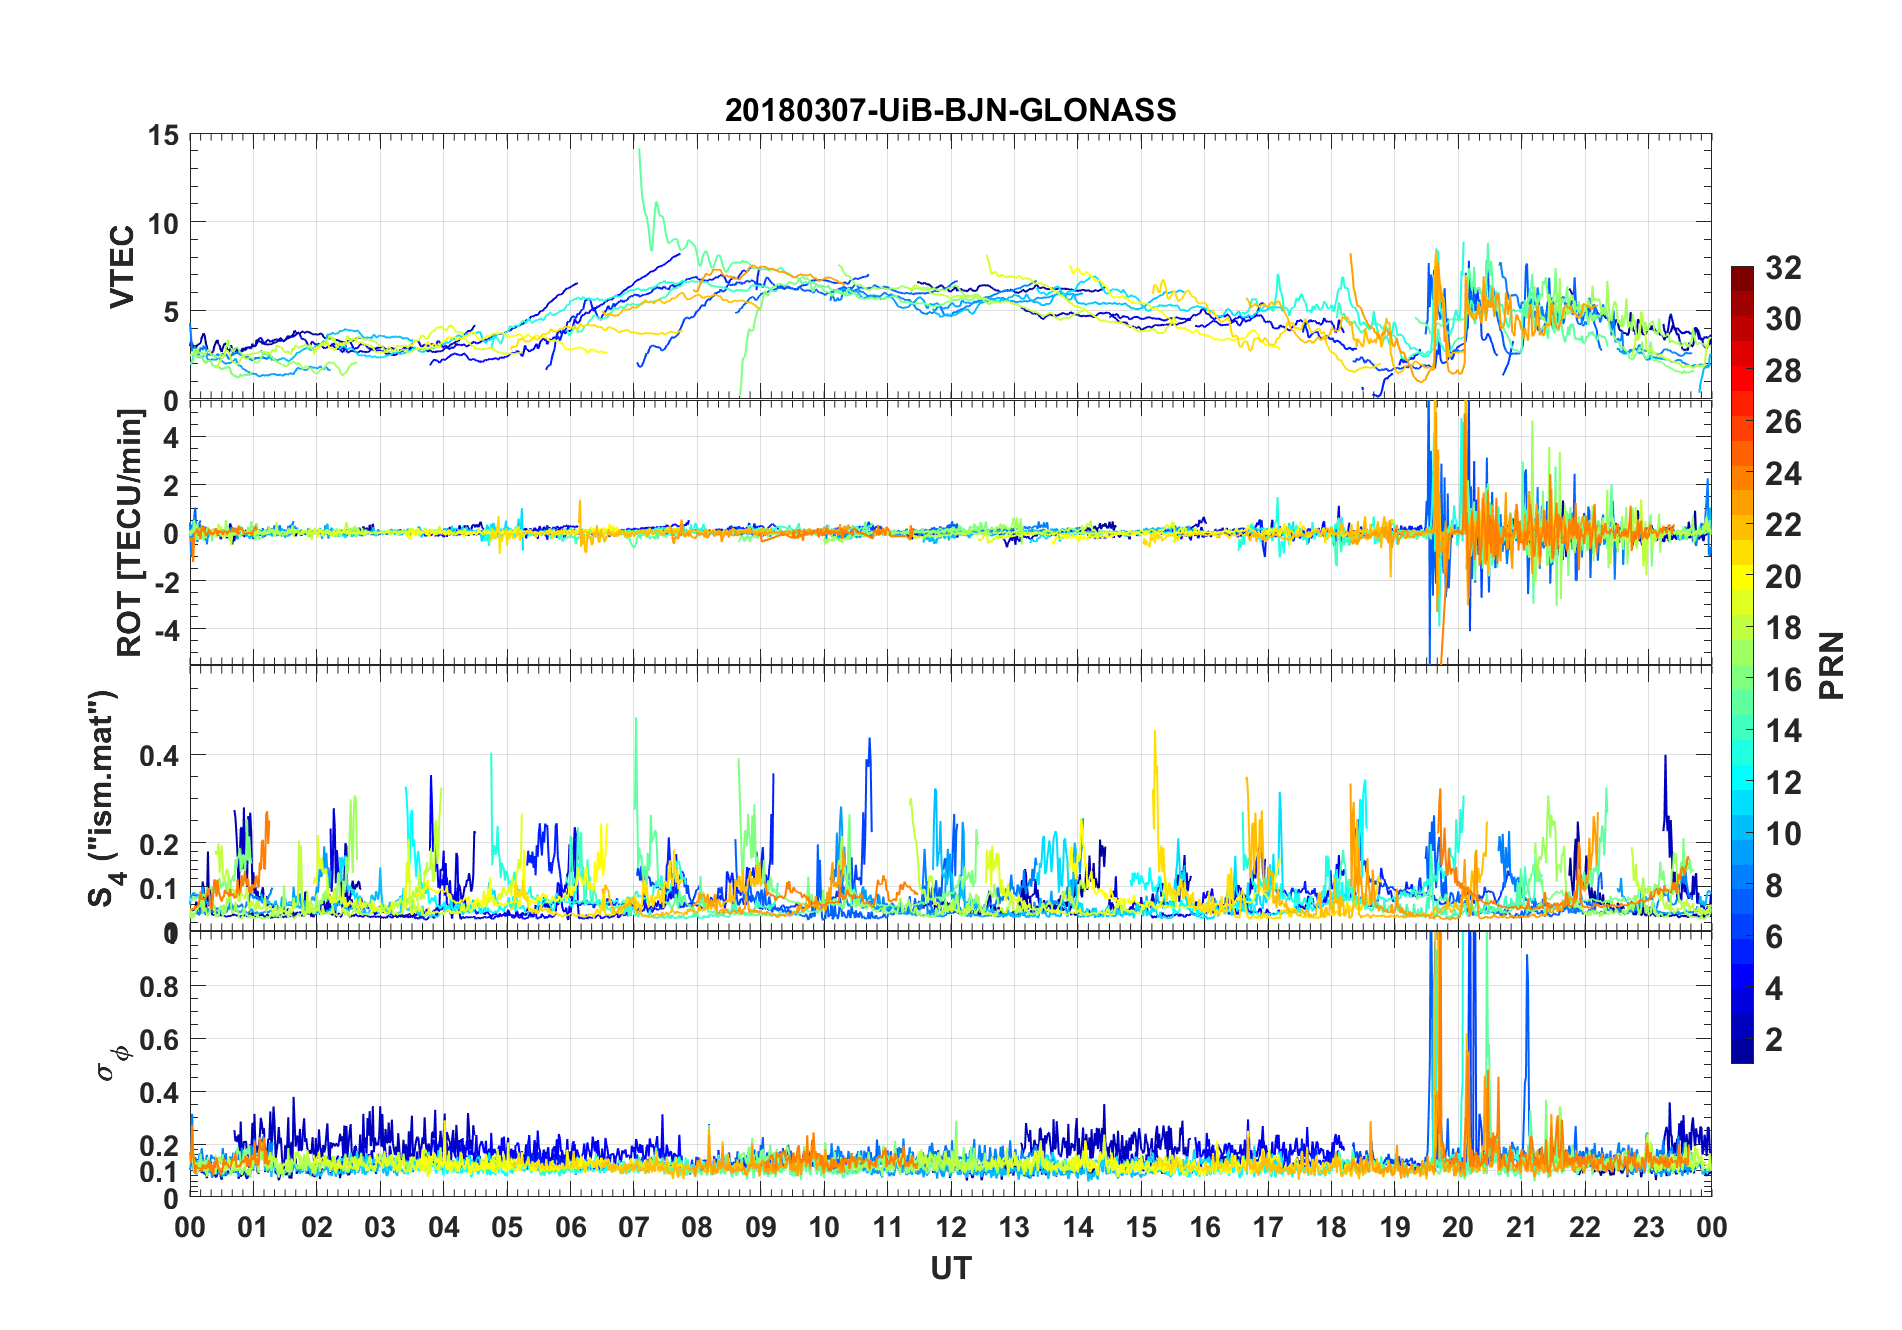The image size is (1902, 1330).
Task: Click colorbar tick label 18
Action: pos(1783,628)
